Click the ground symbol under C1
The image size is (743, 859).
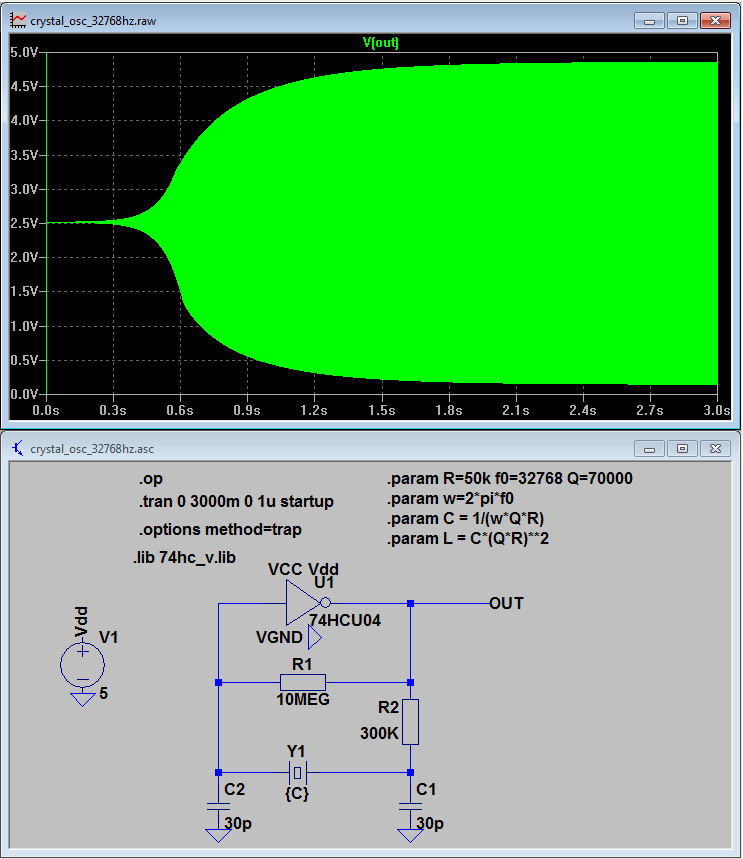(410, 835)
